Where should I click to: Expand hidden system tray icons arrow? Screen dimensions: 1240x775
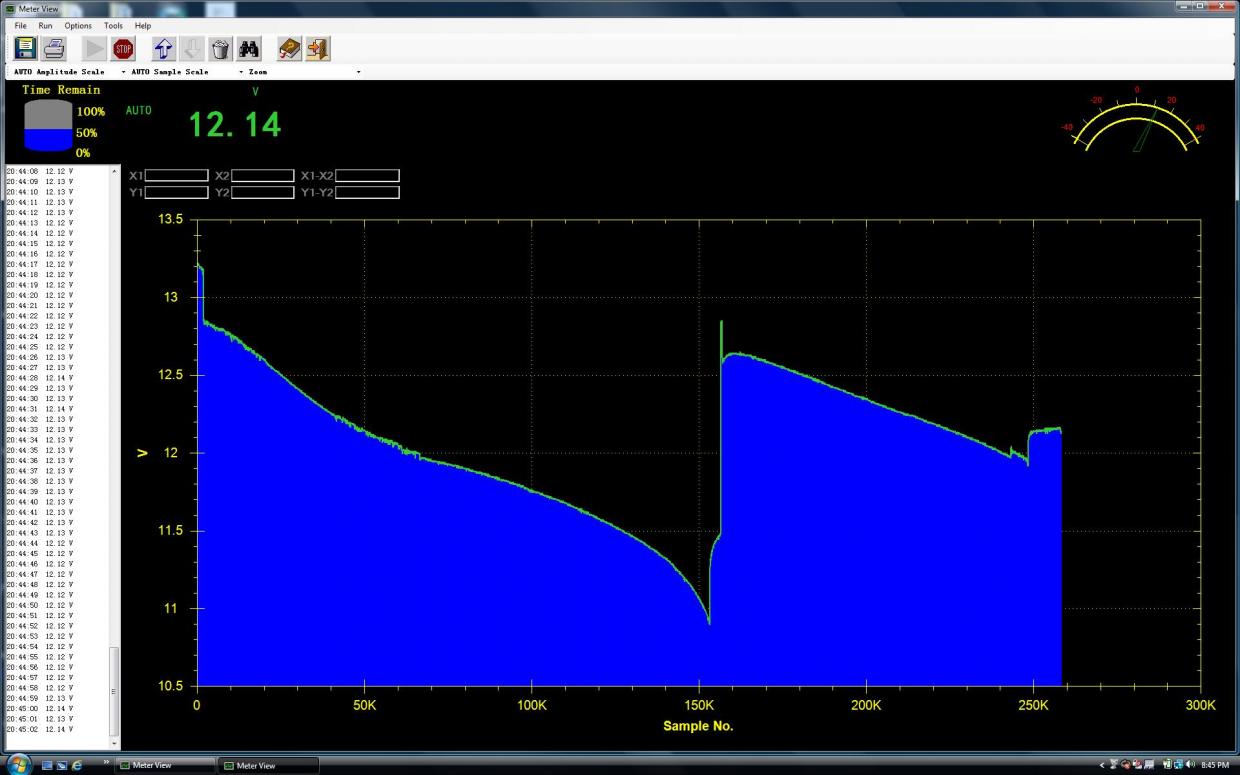pyautogui.click(x=1101, y=766)
